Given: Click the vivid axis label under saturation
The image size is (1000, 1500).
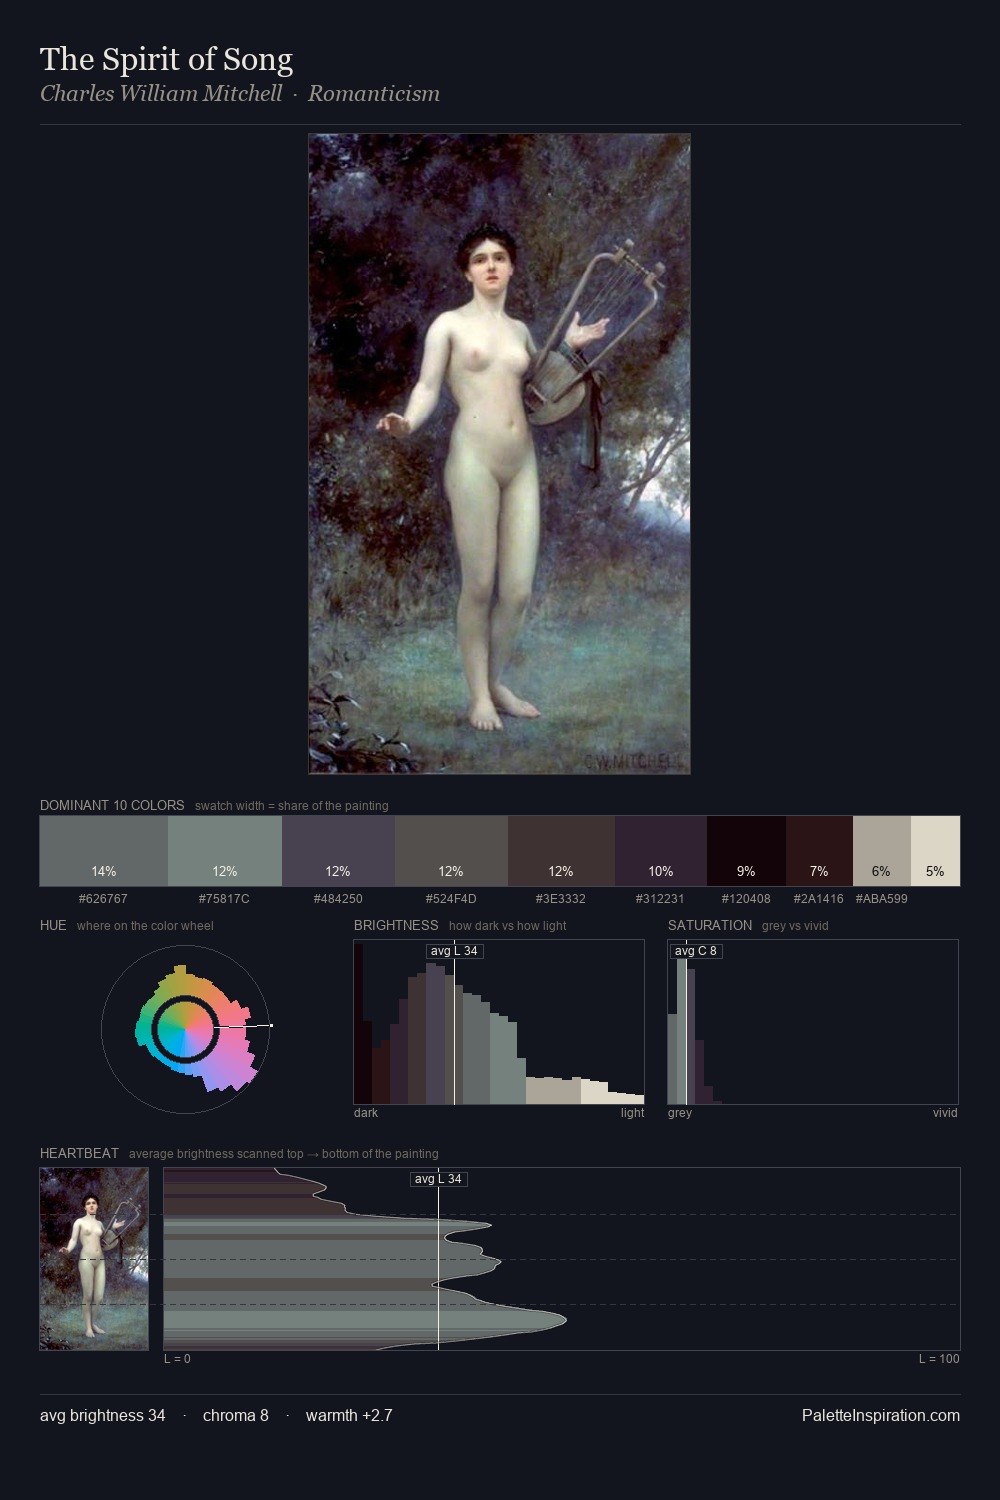Looking at the screenshot, I should pos(945,1113).
